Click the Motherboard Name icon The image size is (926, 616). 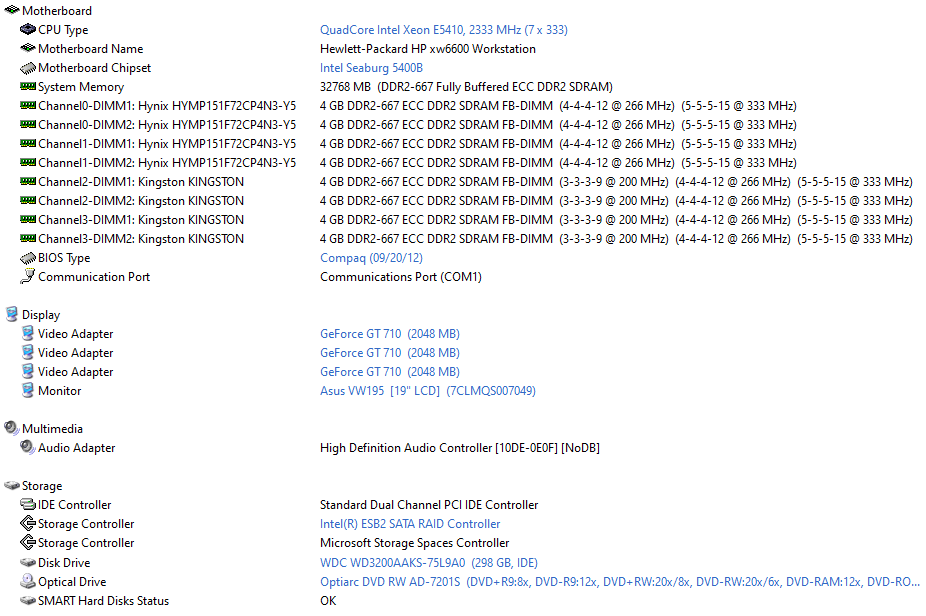[x=28, y=48]
